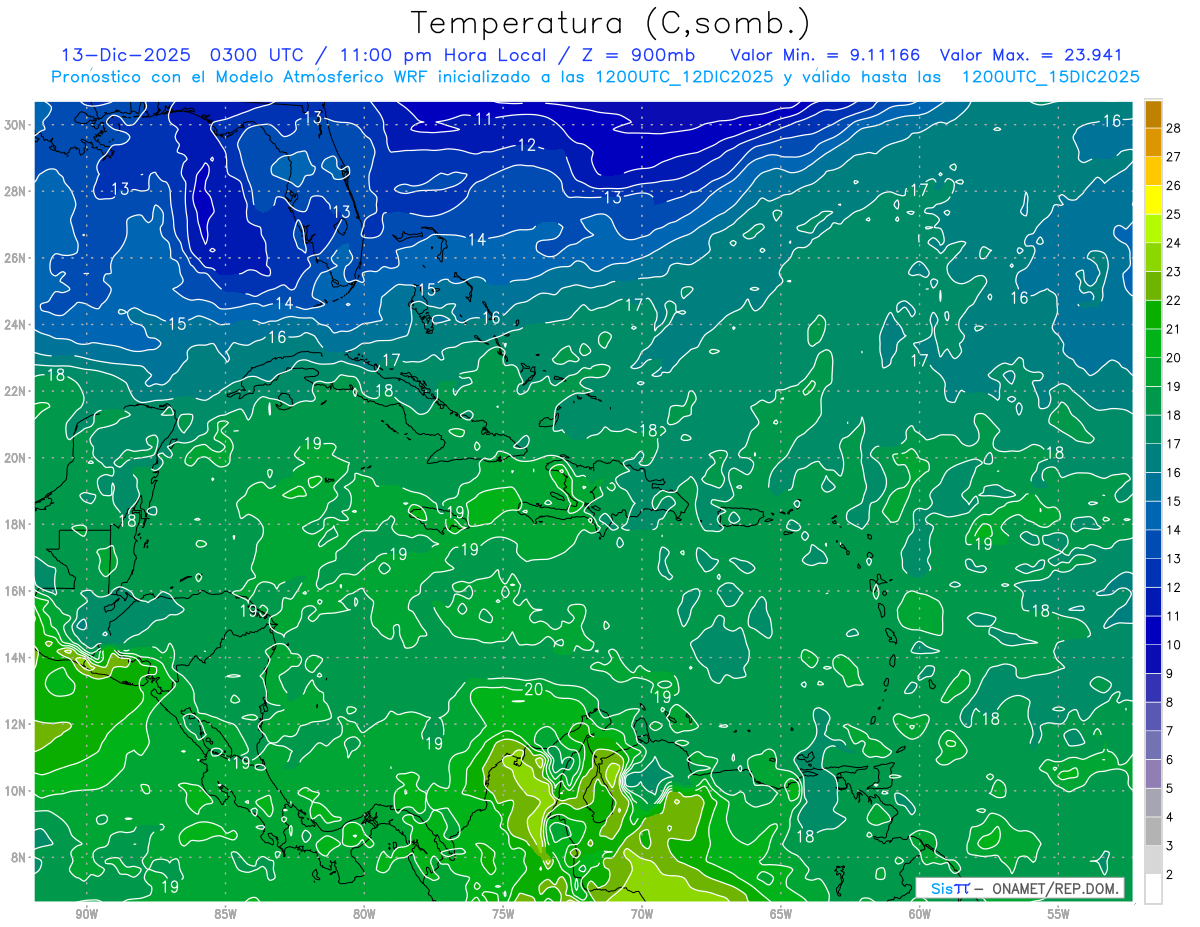Click the "Valor Max. = 23.941" value
This screenshot has width=1200, height=927.
(x=1032, y=55)
